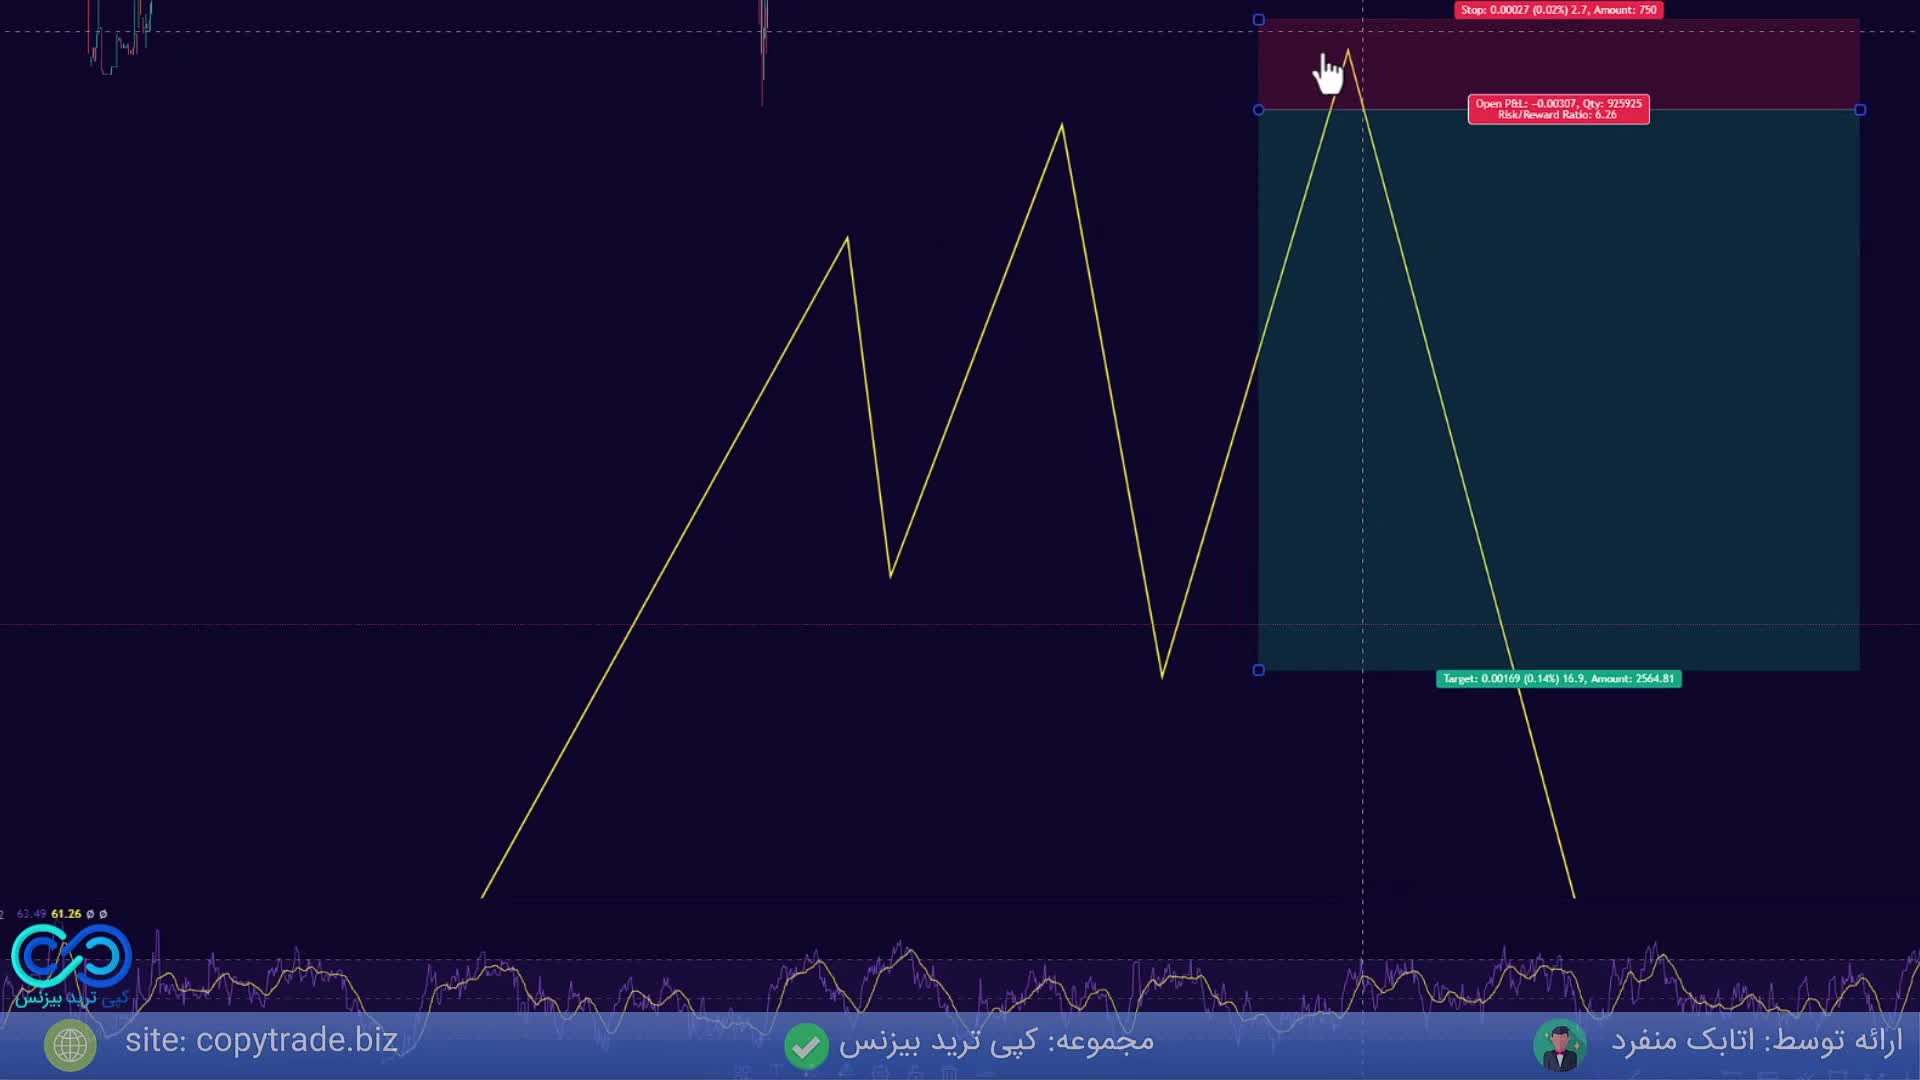
Task: Click the Copytrade infinity logo
Action: click(x=71, y=957)
